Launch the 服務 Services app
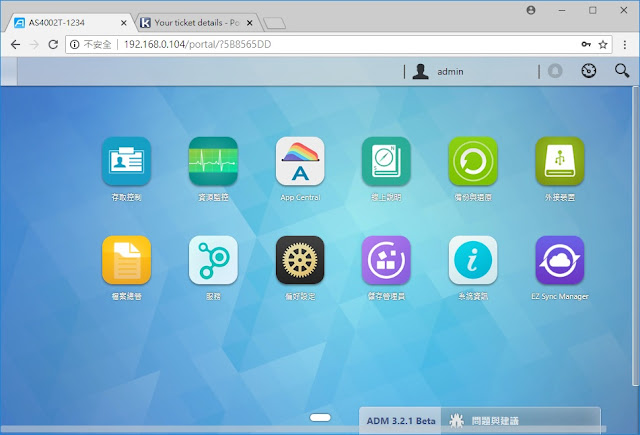This screenshot has width=640, height=435. click(213, 260)
